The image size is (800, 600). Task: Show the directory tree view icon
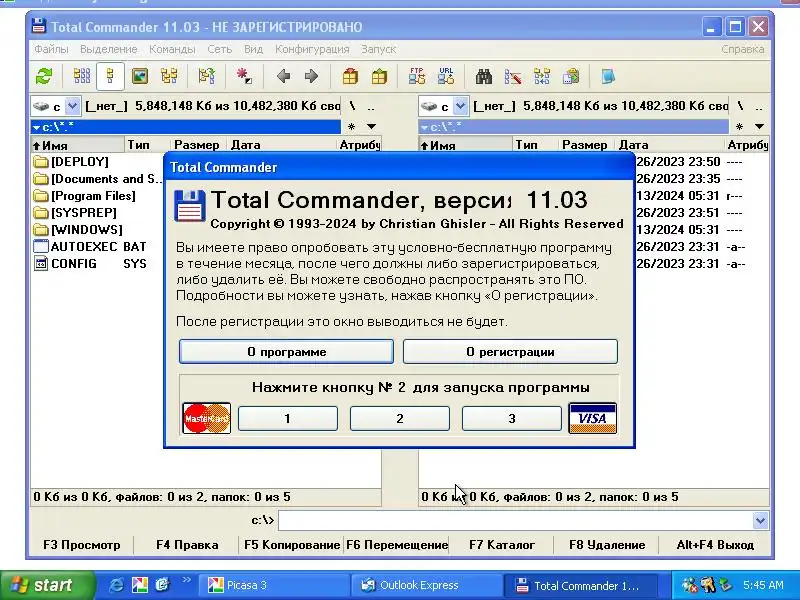click(x=169, y=77)
